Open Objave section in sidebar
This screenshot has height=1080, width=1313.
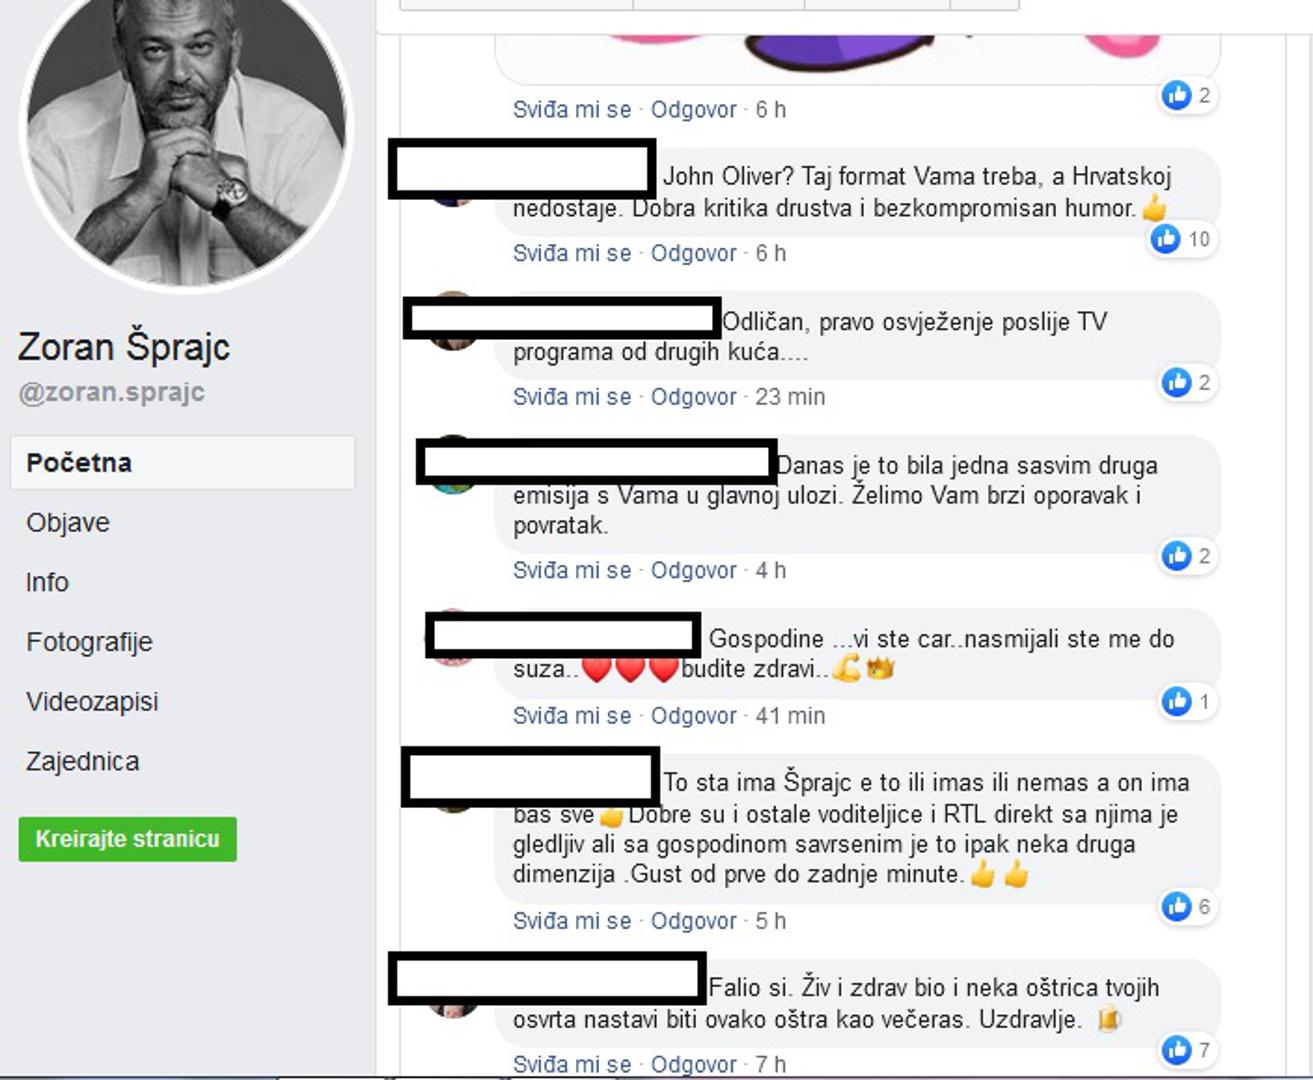(x=68, y=522)
